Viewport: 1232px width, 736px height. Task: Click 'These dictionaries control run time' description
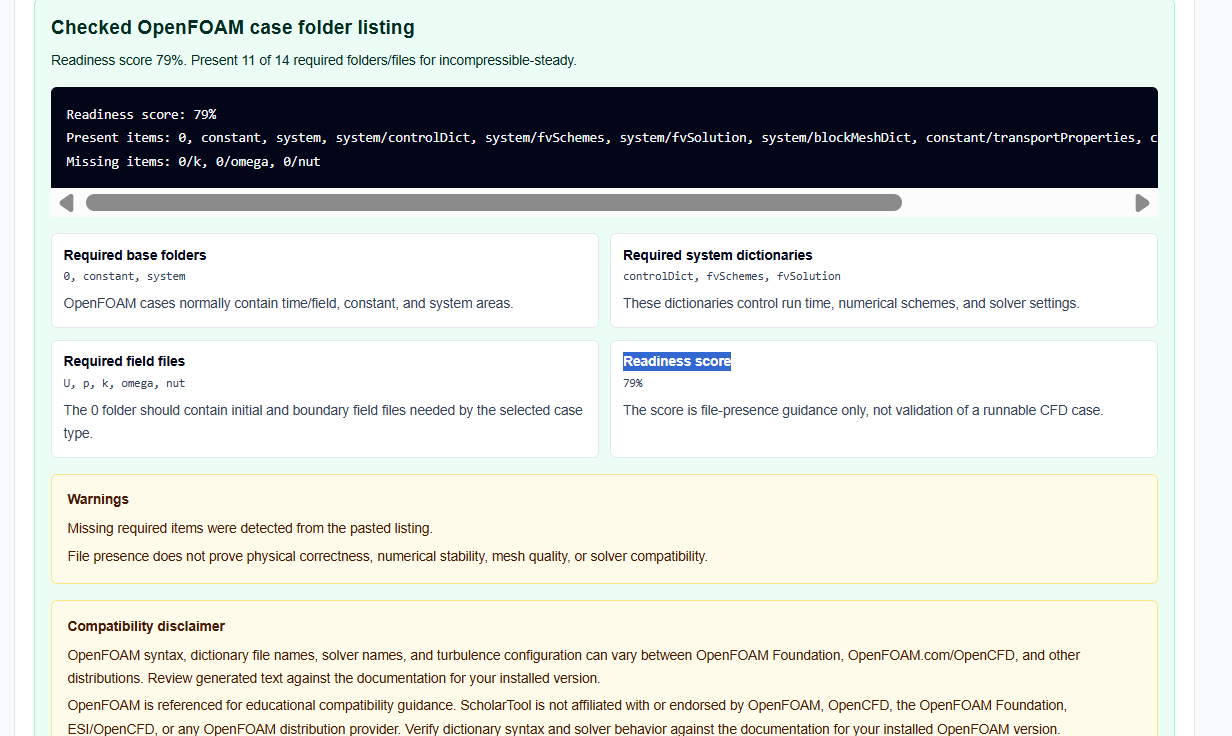(851, 303)
